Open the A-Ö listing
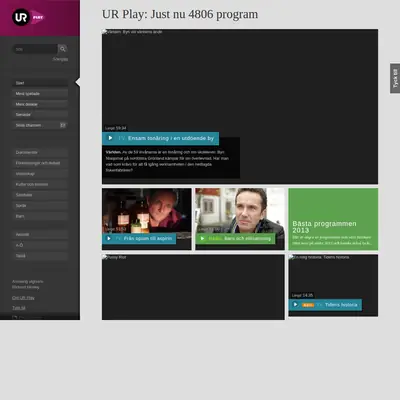Viewport: 400px width, 400px height. 40,245
